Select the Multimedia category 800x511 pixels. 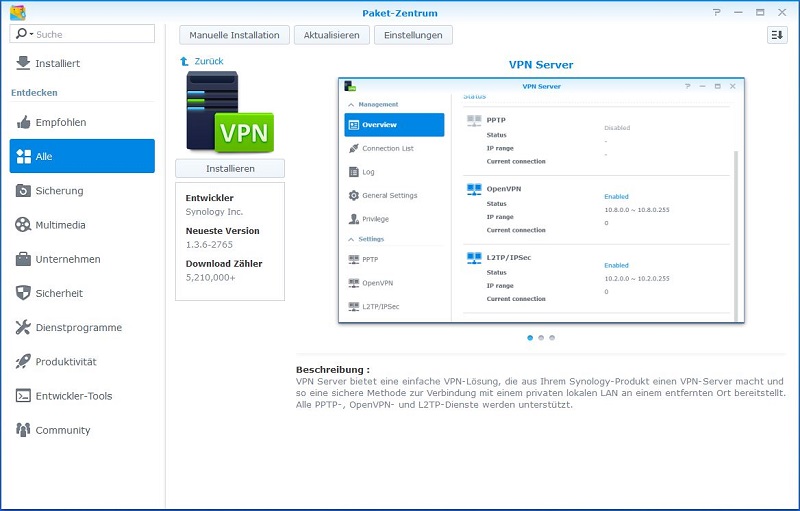(82, 225)
